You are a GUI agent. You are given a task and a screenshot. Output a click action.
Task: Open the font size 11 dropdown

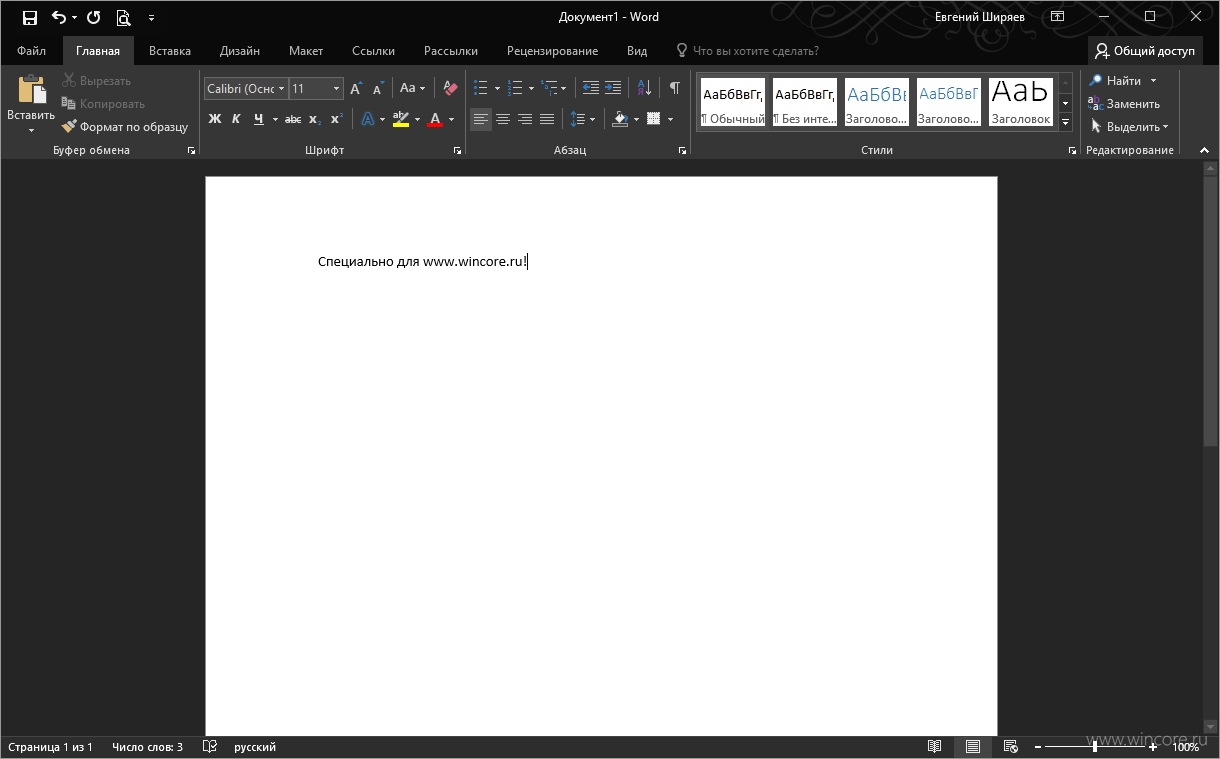pos(337,89)
